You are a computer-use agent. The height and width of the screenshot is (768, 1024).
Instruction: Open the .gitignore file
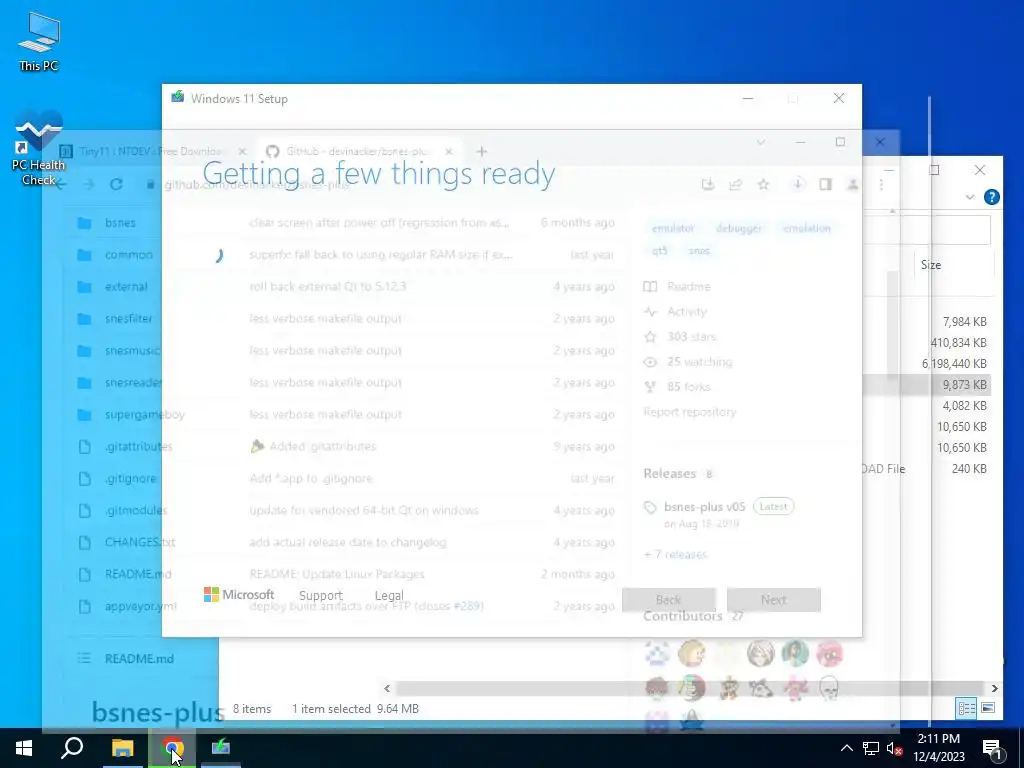pyautogui.click(x=131, y=479)
